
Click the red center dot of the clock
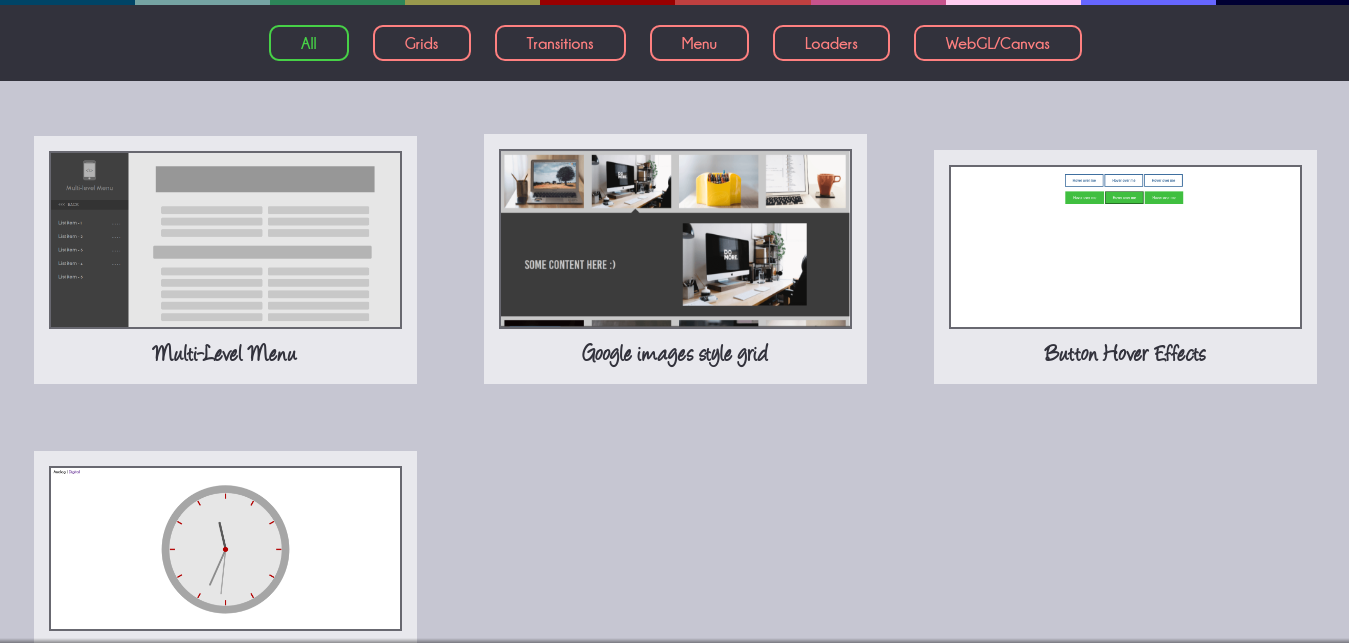pyautogui.click(x=225, y=549)
